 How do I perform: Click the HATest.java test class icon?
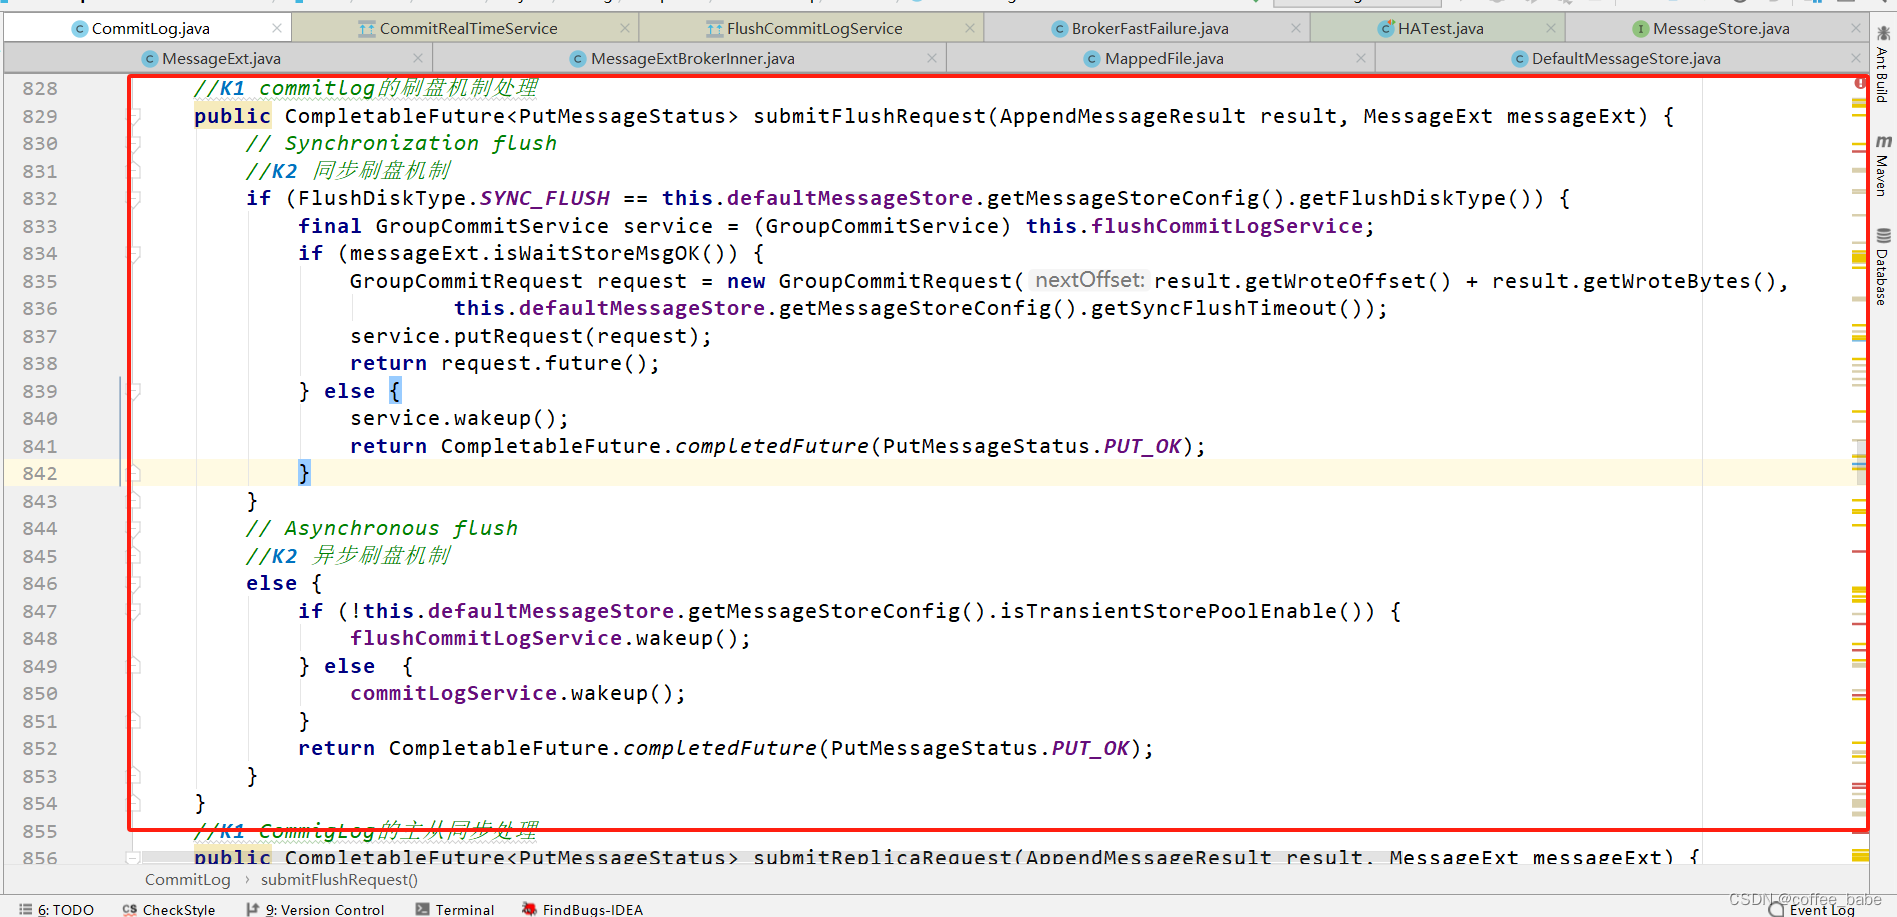[x=1386, y=29]
